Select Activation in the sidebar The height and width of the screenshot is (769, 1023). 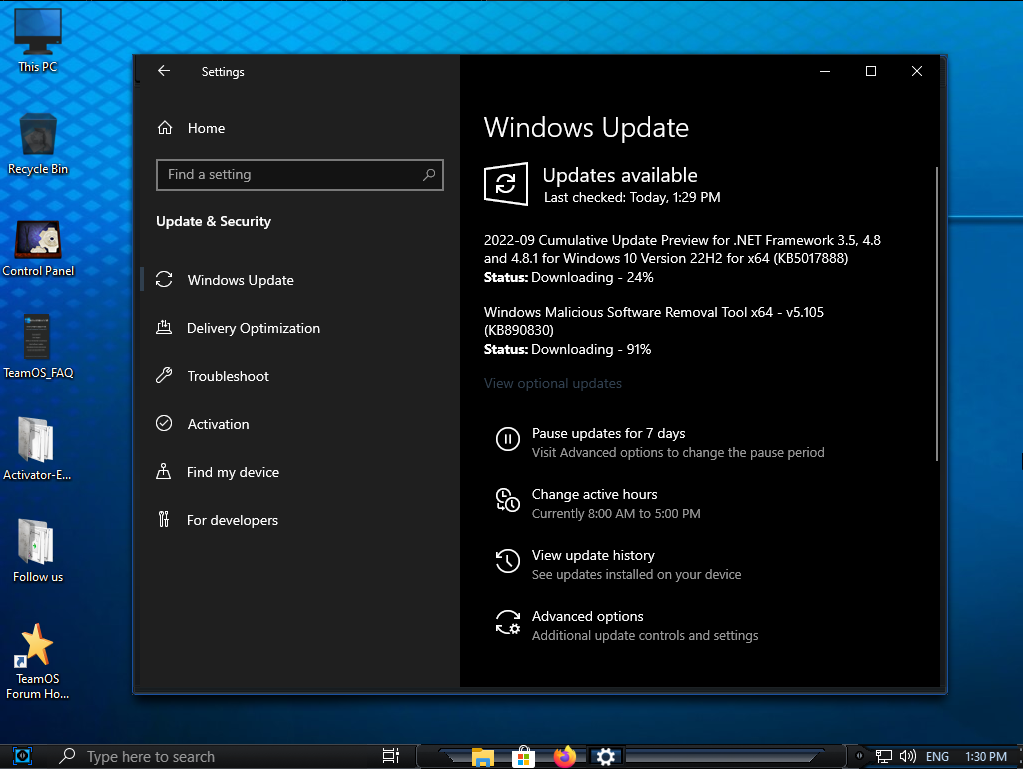tap(218, 424)
